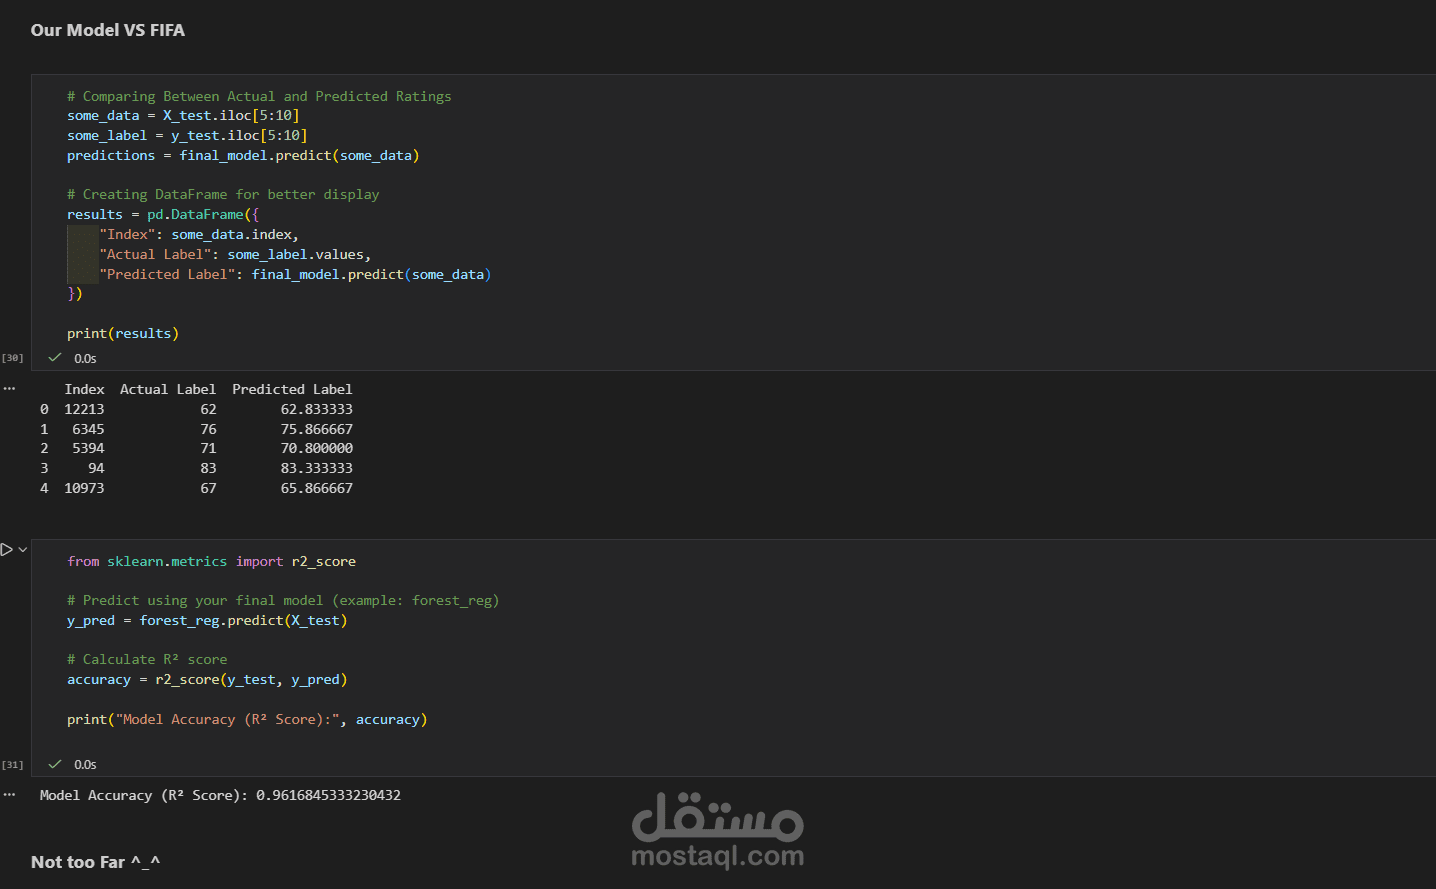Click comment 'Predict using your final model'
The height and width of the screenshot is (889, 1436).
283,601
